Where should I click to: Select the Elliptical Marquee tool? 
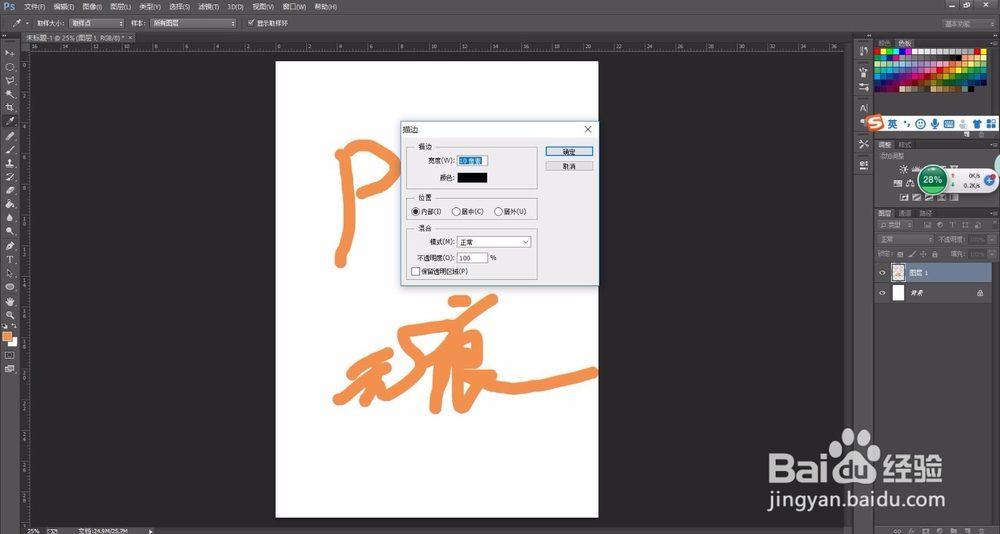point(10,67)
